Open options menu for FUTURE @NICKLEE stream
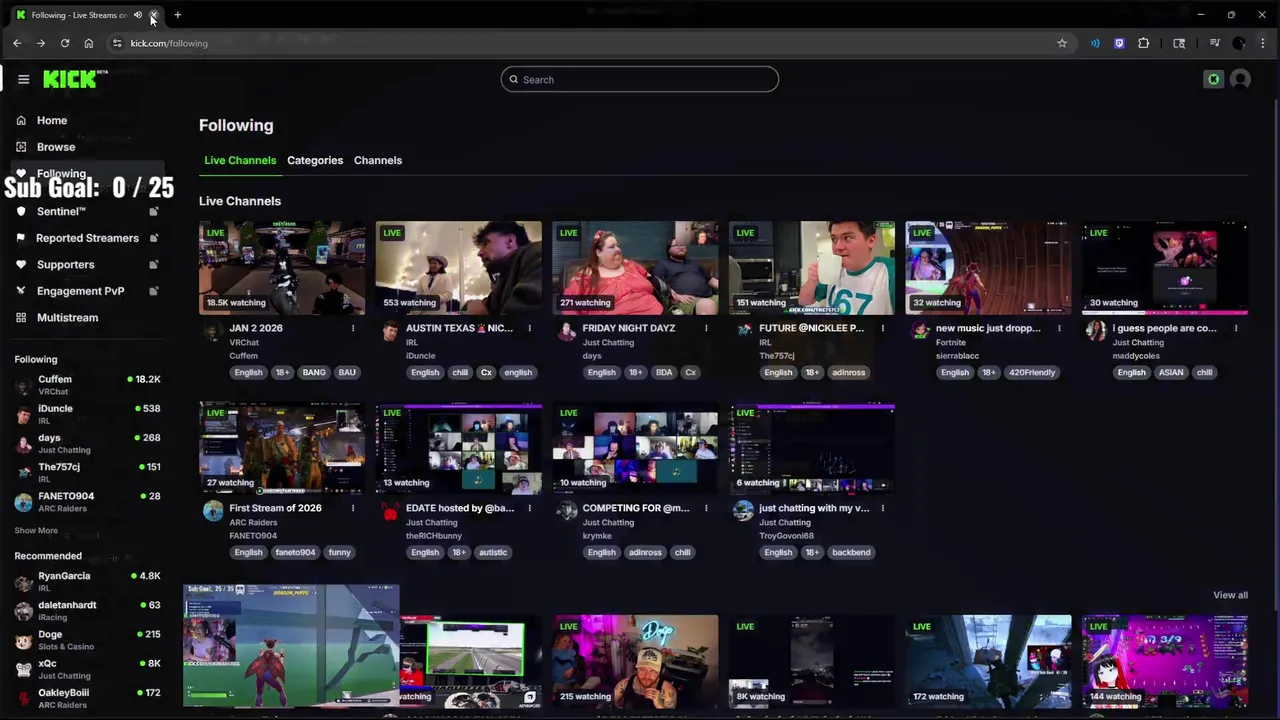 tap(883, 328)
